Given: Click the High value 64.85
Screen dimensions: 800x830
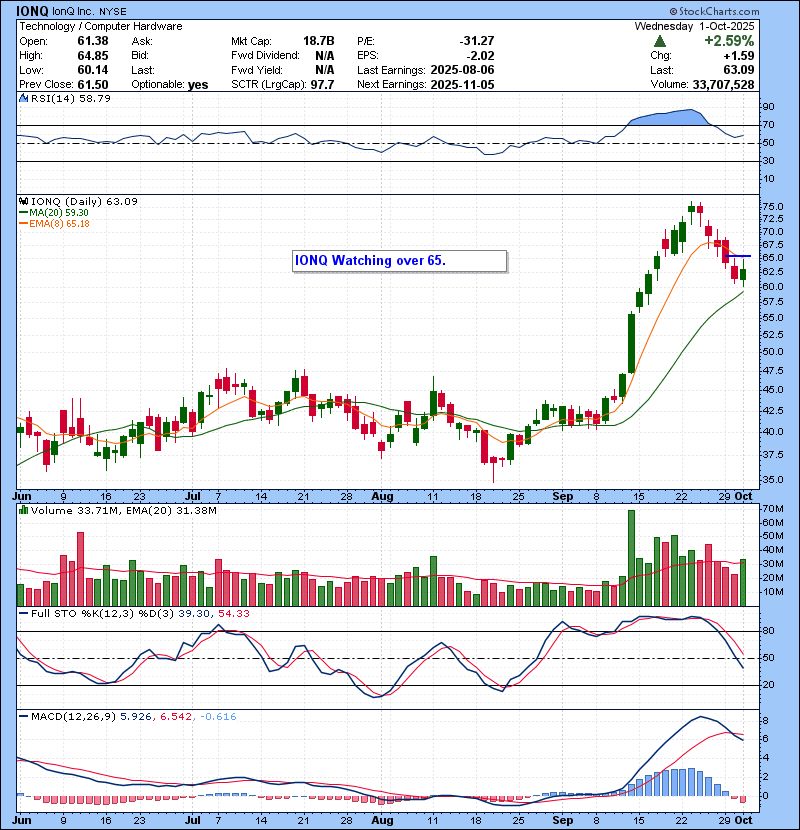Looking at the screenshot, I should pos(93,56).
